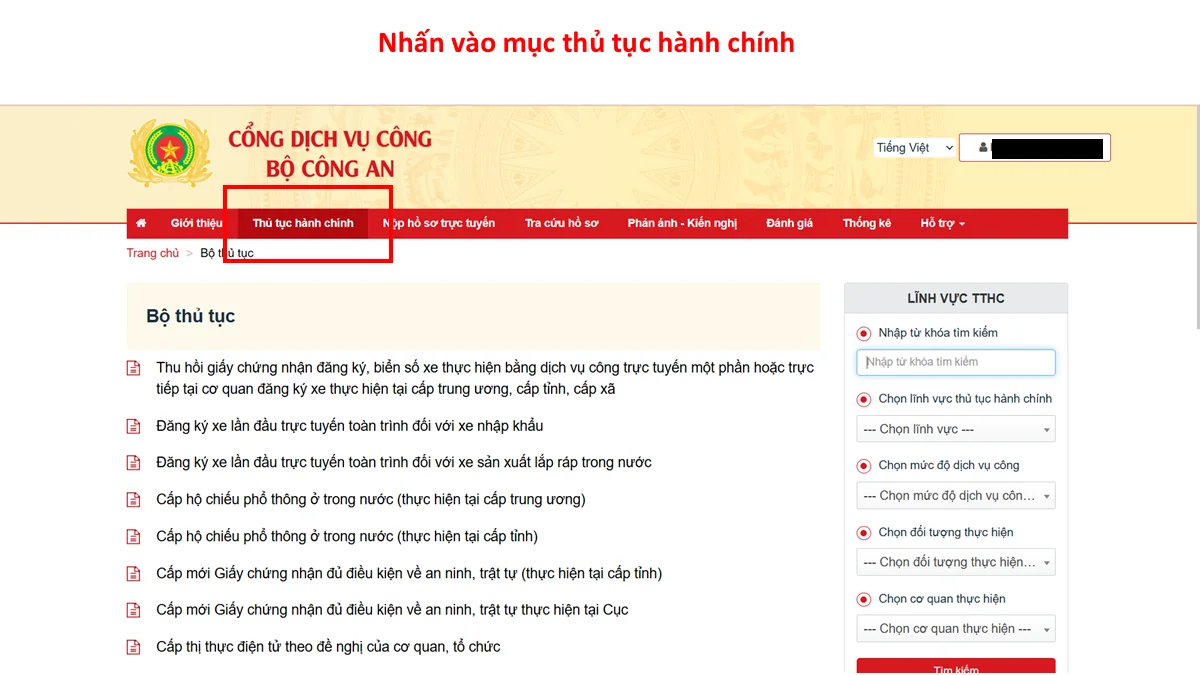
Task: Open the Chọn mức độ dịch vụ công dropdown
Action: coord(956,496)
